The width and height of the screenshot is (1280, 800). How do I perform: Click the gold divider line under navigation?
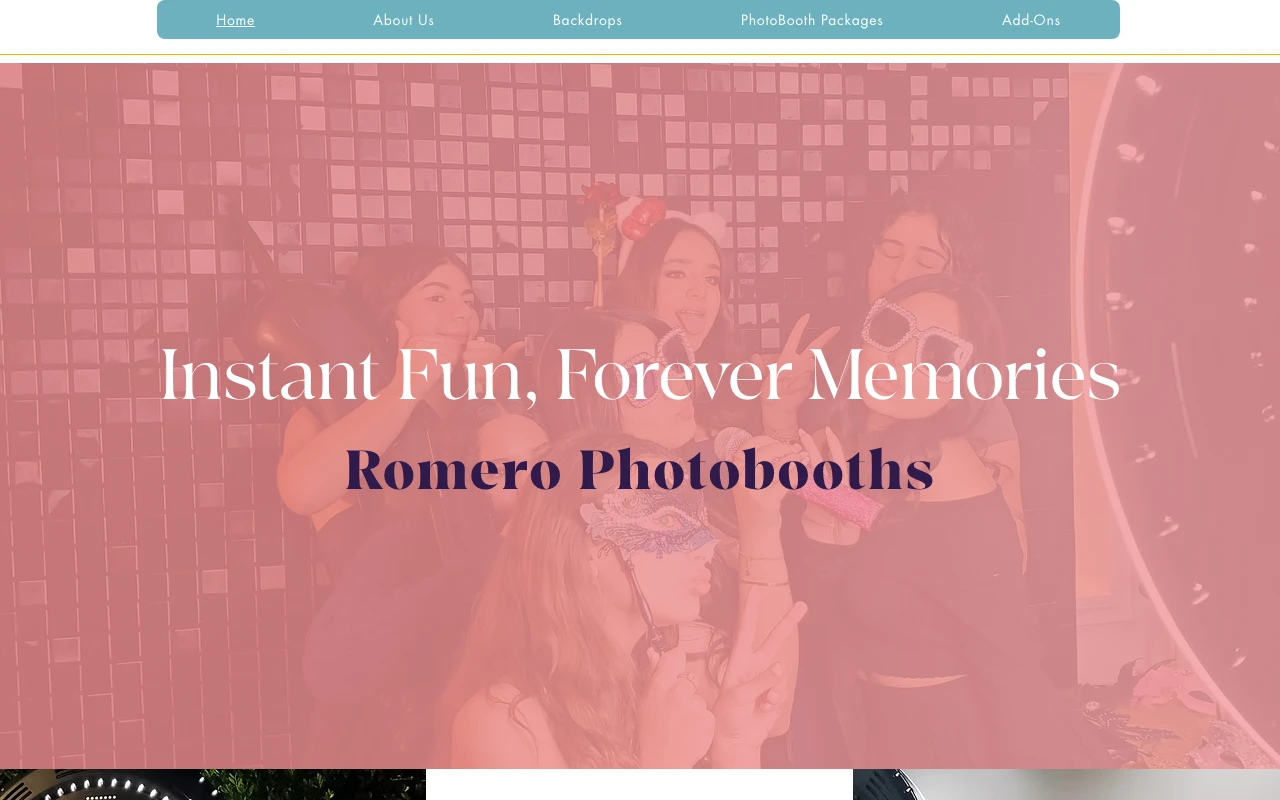[x=640, y=54]
